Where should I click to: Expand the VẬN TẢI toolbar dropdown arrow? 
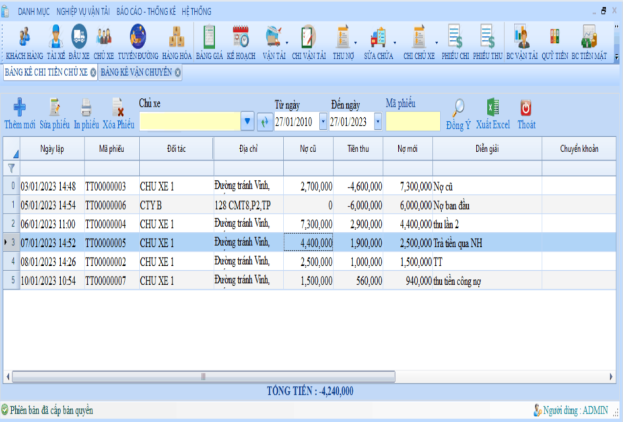click(287, 43)
